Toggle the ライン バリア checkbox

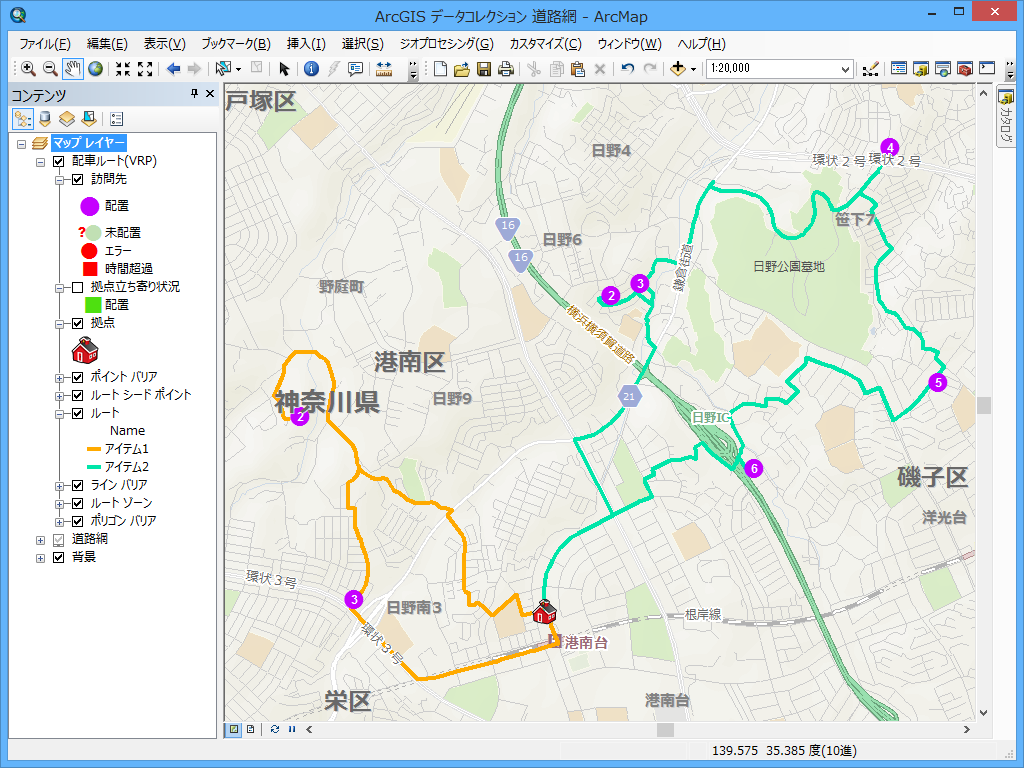(x=77, y=485)
